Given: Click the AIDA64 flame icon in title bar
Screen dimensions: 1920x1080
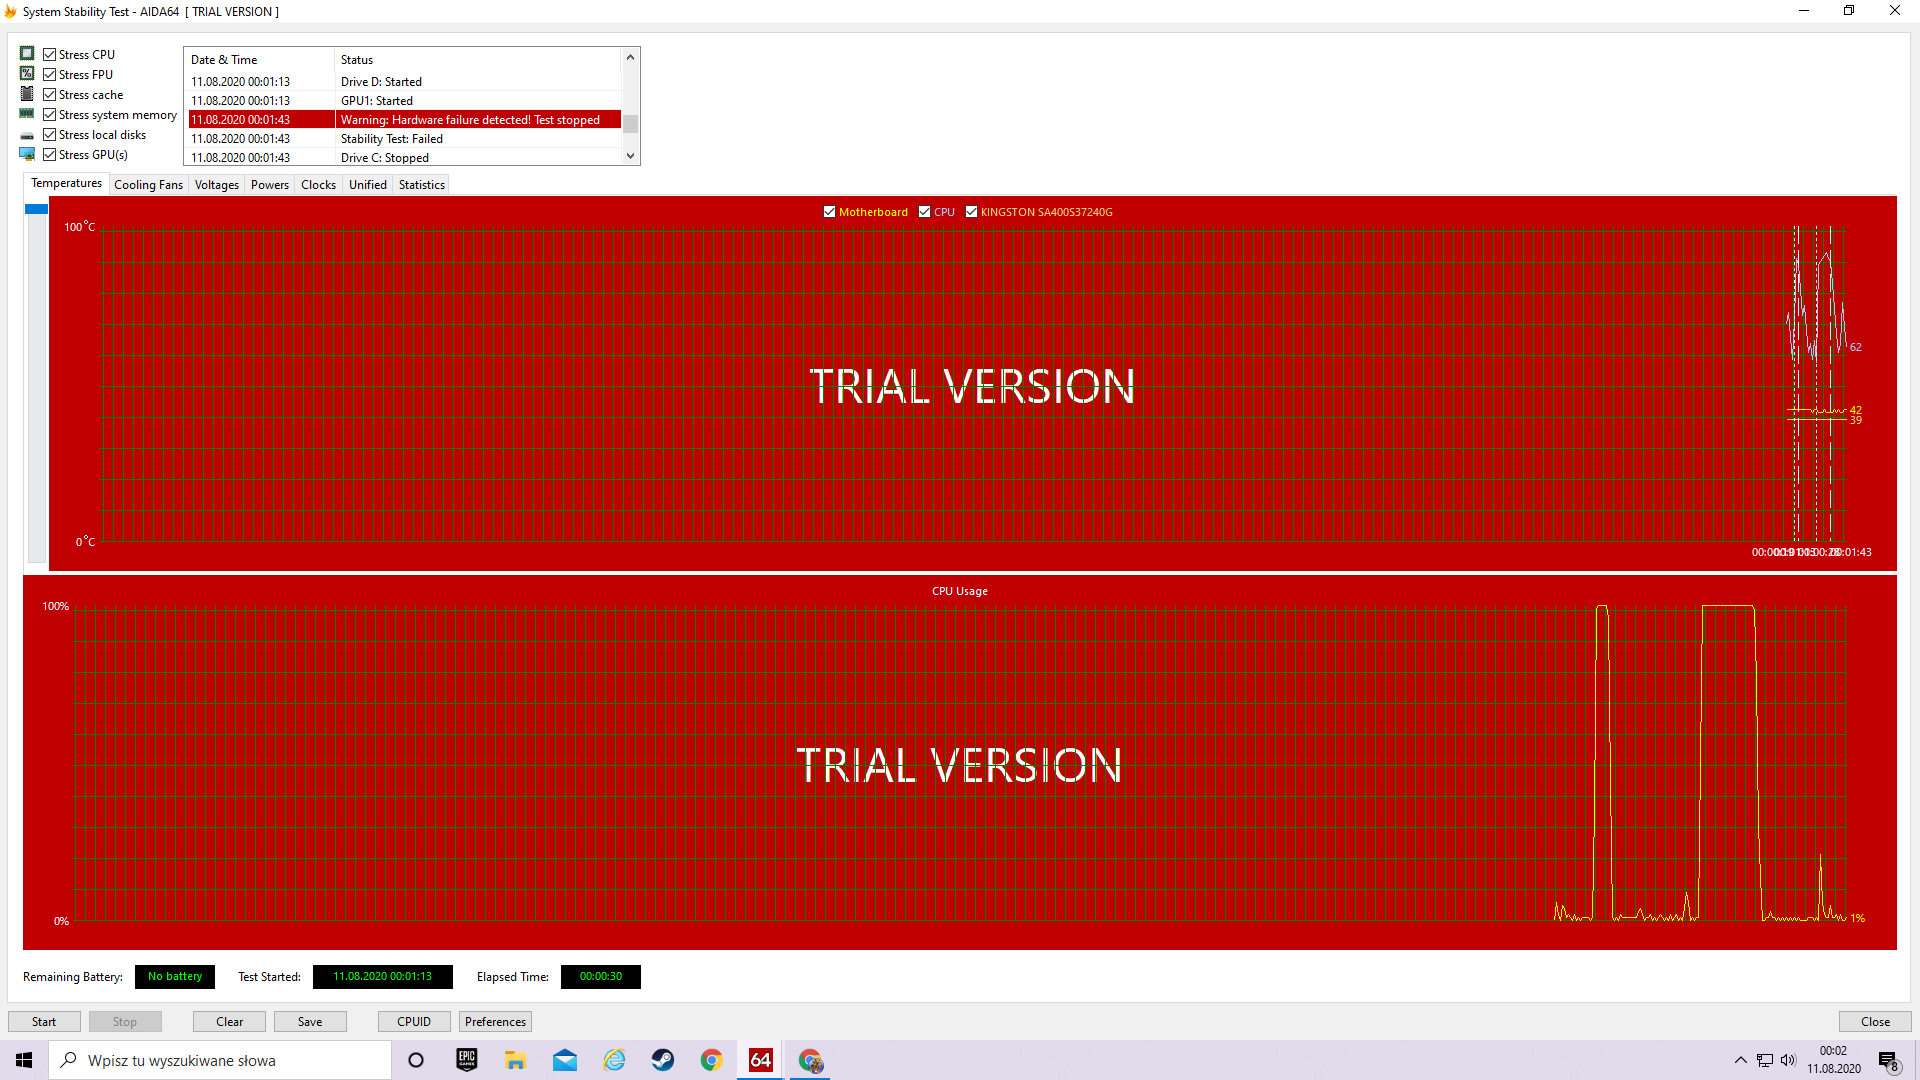Looking at the screenshot, I should pyautogui.click(x=11, y=12).
